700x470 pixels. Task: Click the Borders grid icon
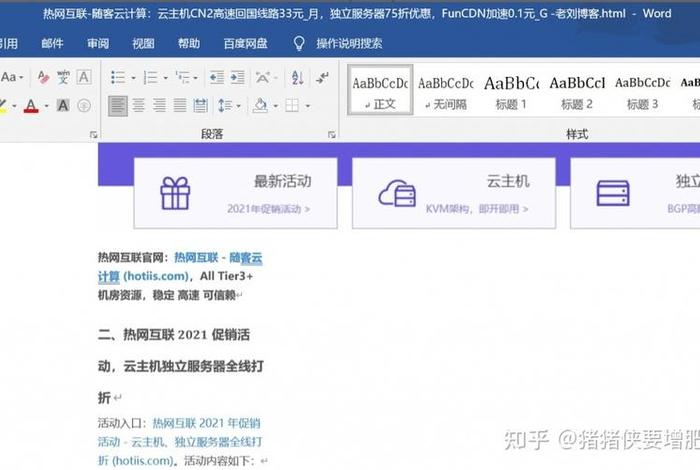pos(292,106)
